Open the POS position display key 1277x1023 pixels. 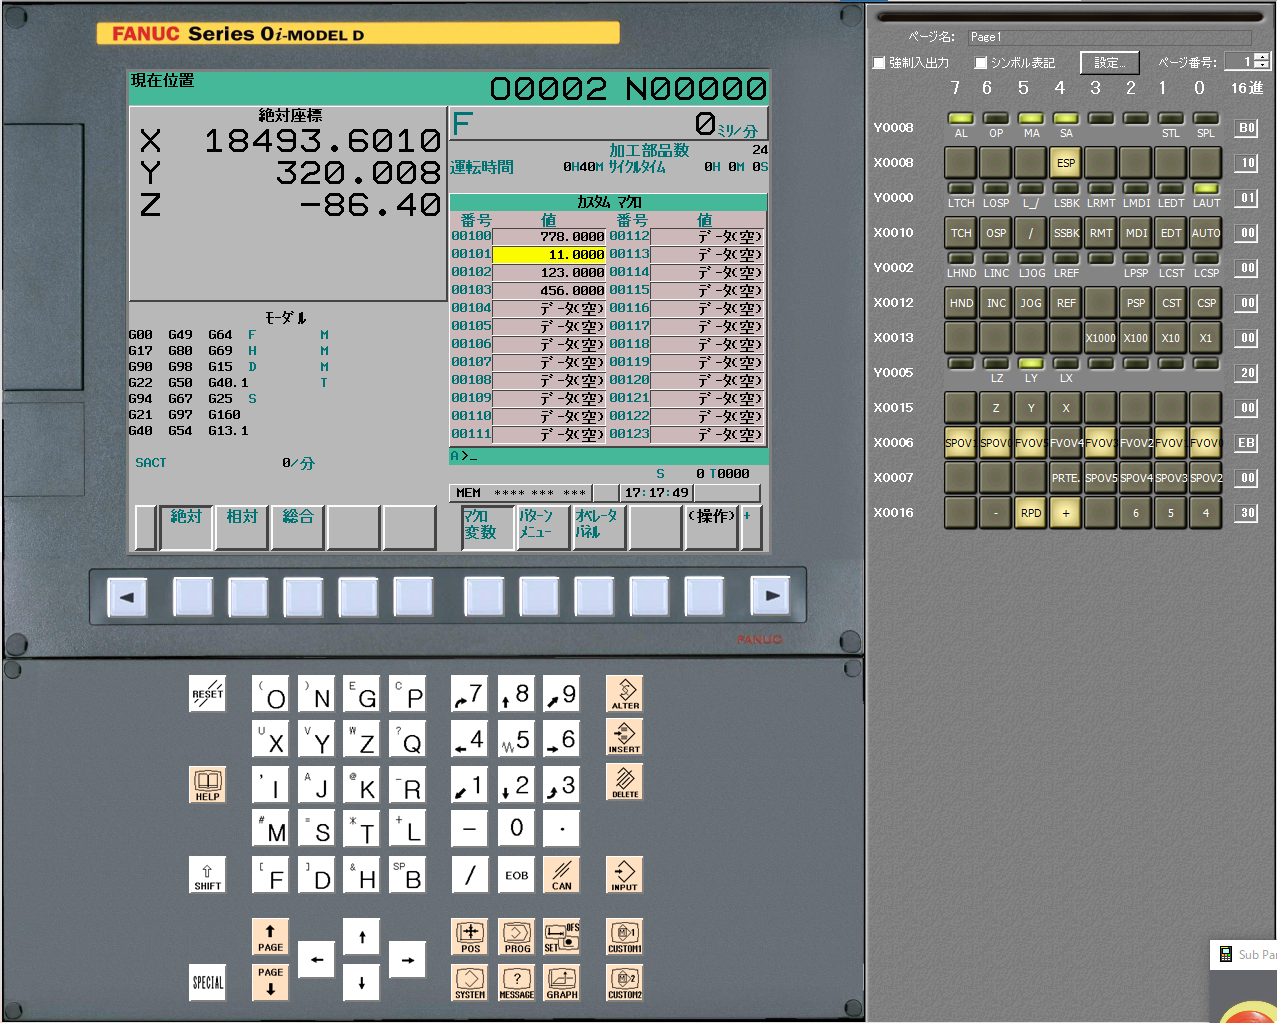tap(470, 936)
